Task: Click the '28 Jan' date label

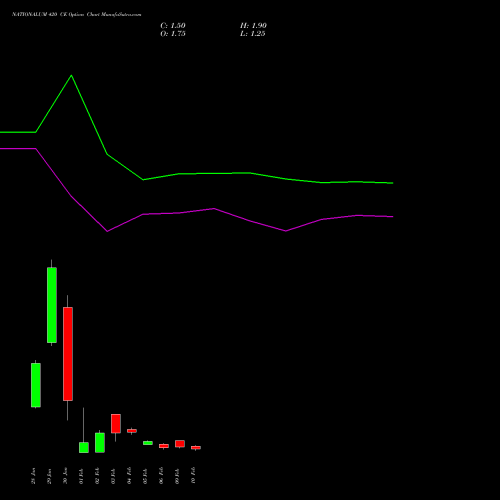Action: click(33, 476)
